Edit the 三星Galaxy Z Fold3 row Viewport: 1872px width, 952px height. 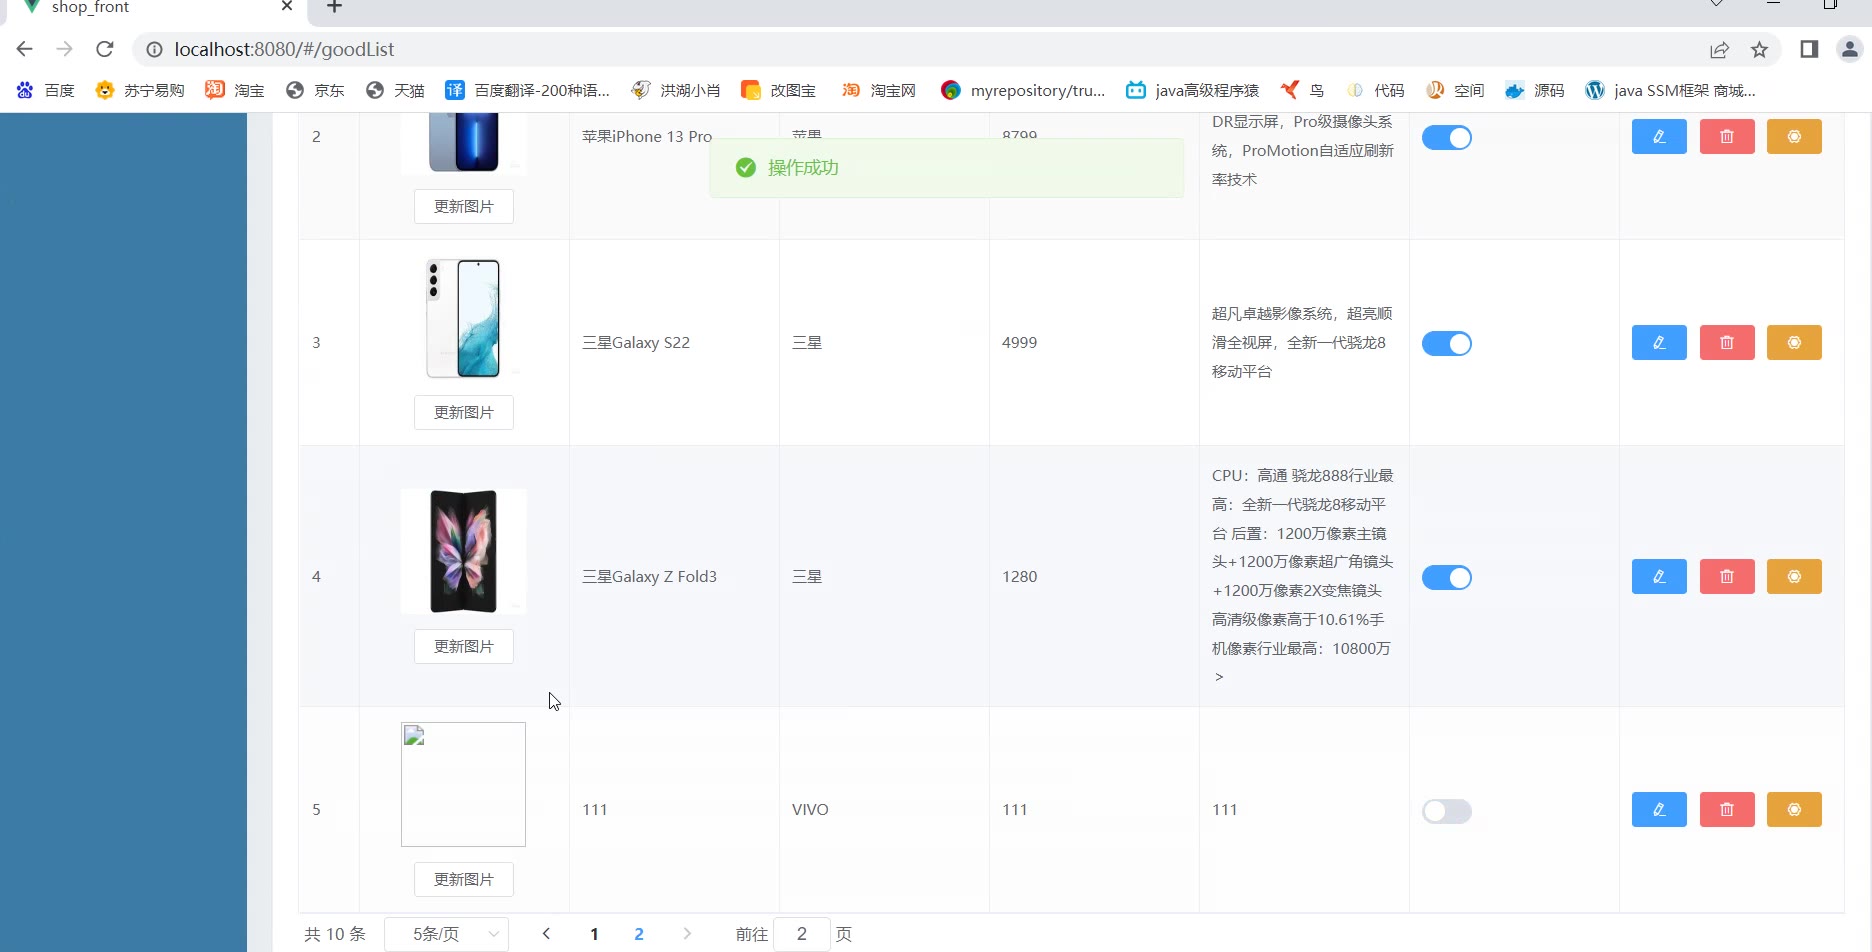(x=1659, y=577)
